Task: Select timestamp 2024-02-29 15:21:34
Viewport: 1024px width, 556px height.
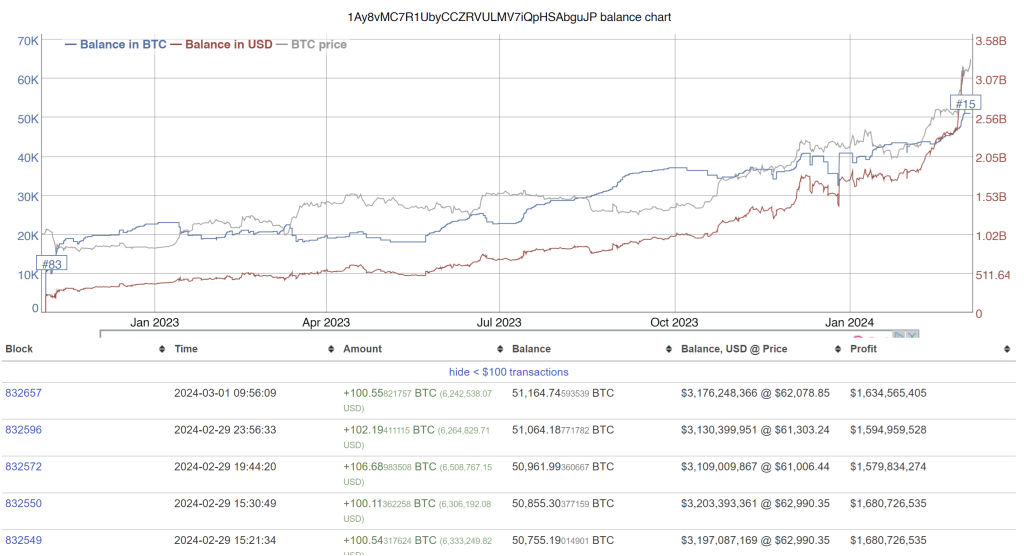Action: (225, 540)
